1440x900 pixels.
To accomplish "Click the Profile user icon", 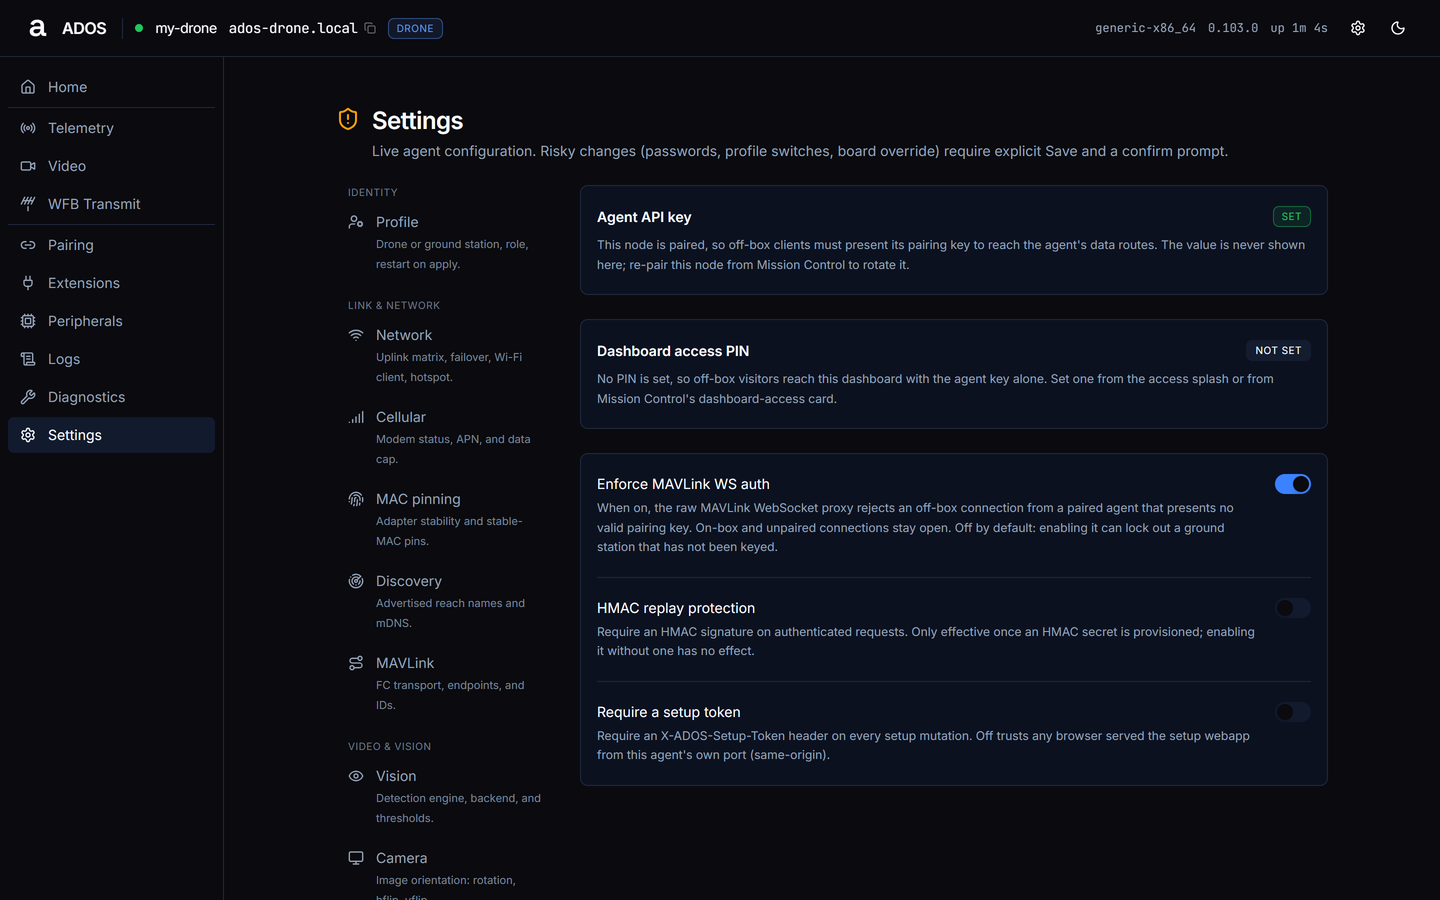I will tap(356, 222).
